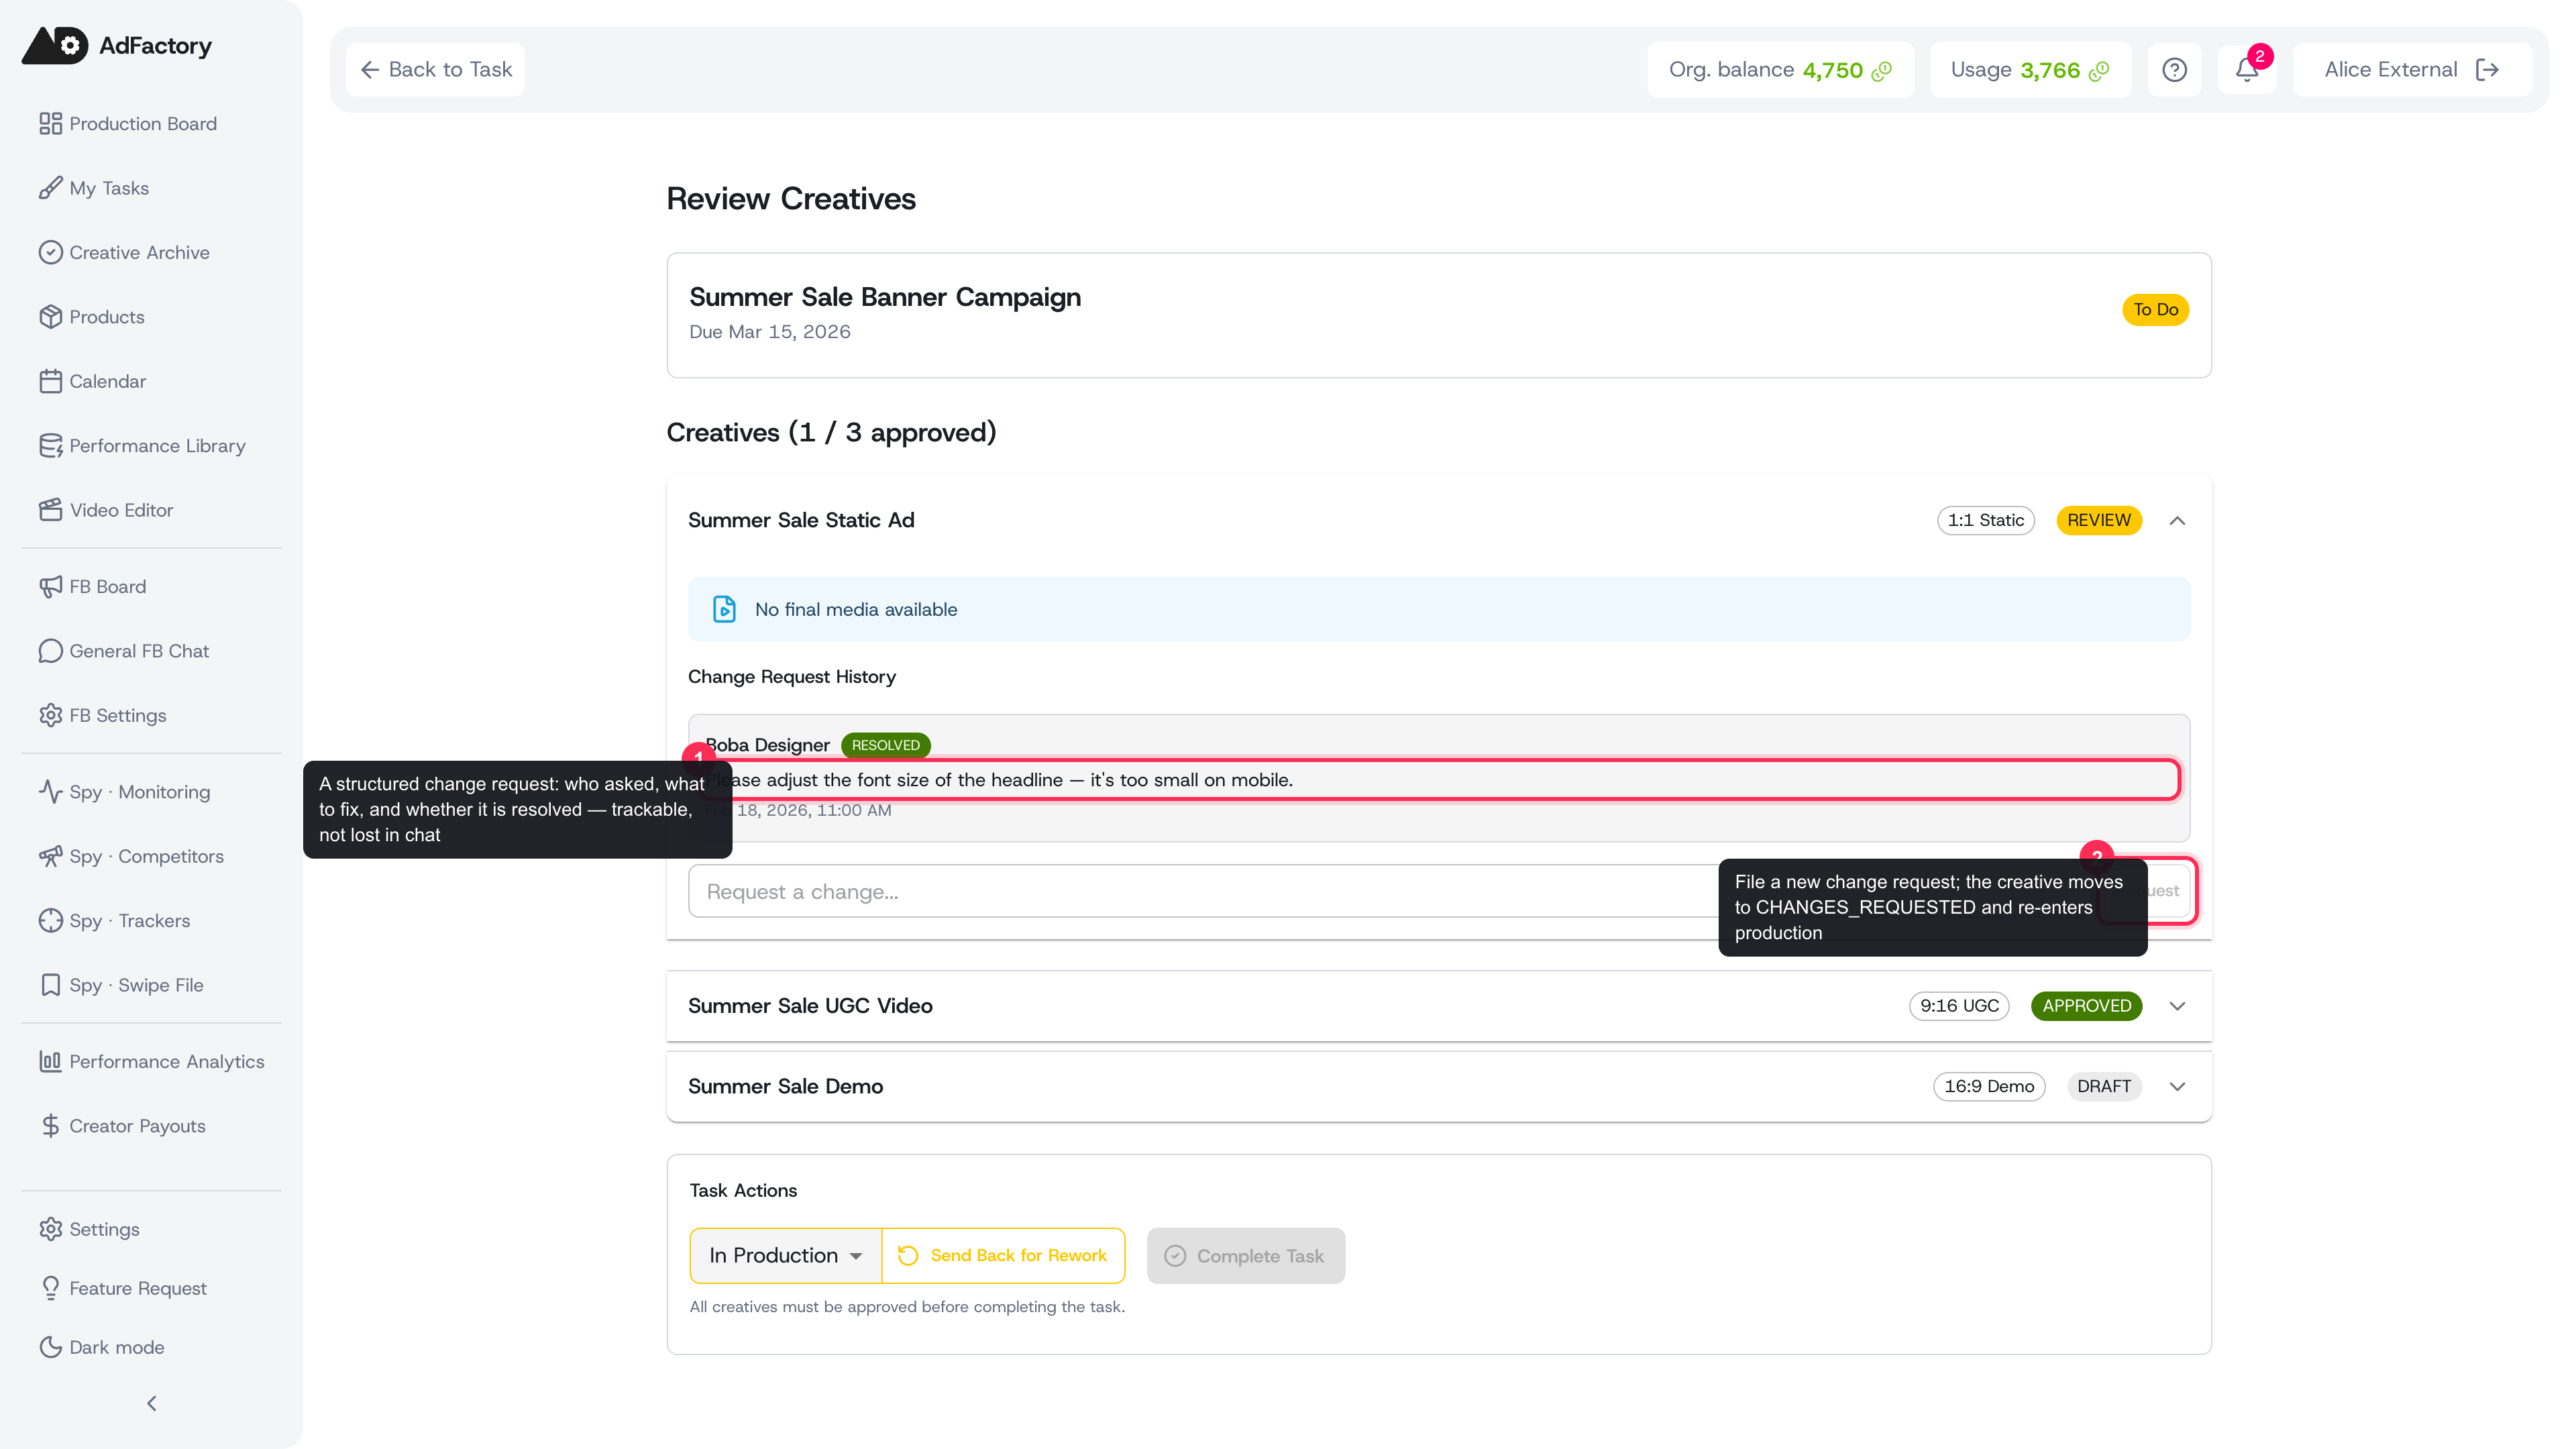Go to General FB Chat page
Screen dimensions: 2576x1449
tap(139, 651)
